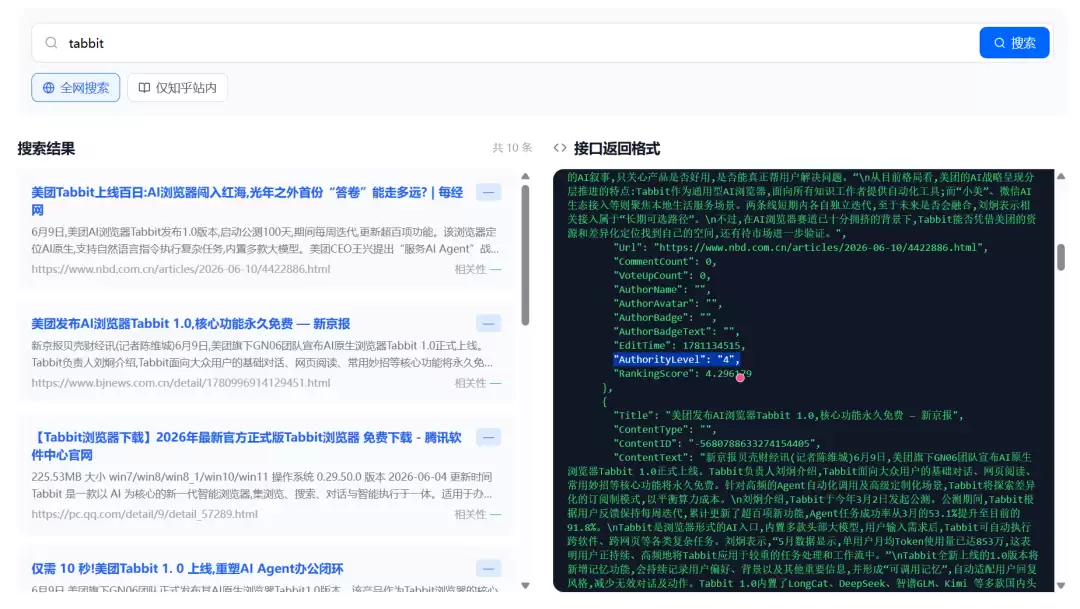Image resolution: width=1080 pixels, height=609 pixels.
Task: Click the dash badge on the 新京报 result
Action: 488,324
